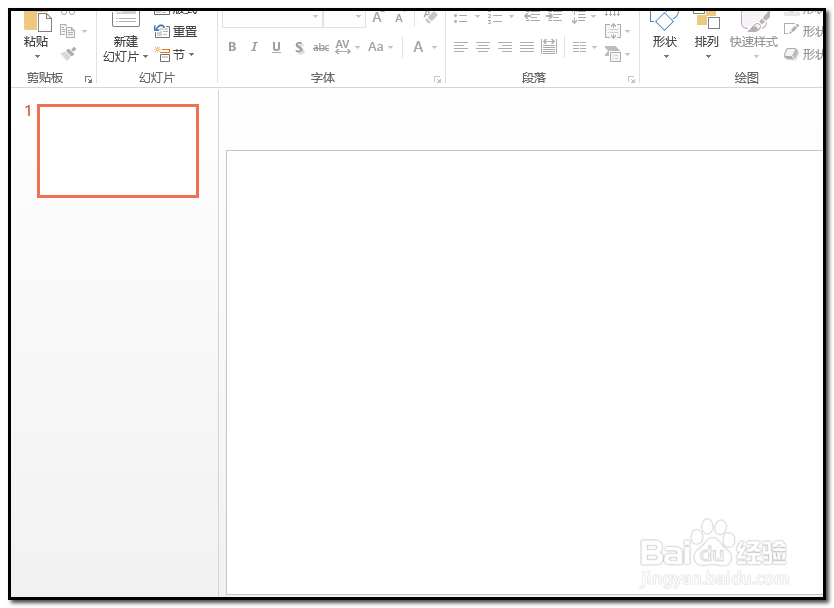Open the Font Color dropdown arrow
The width and height of the screenshot is (834, 608).
[435, 47]
